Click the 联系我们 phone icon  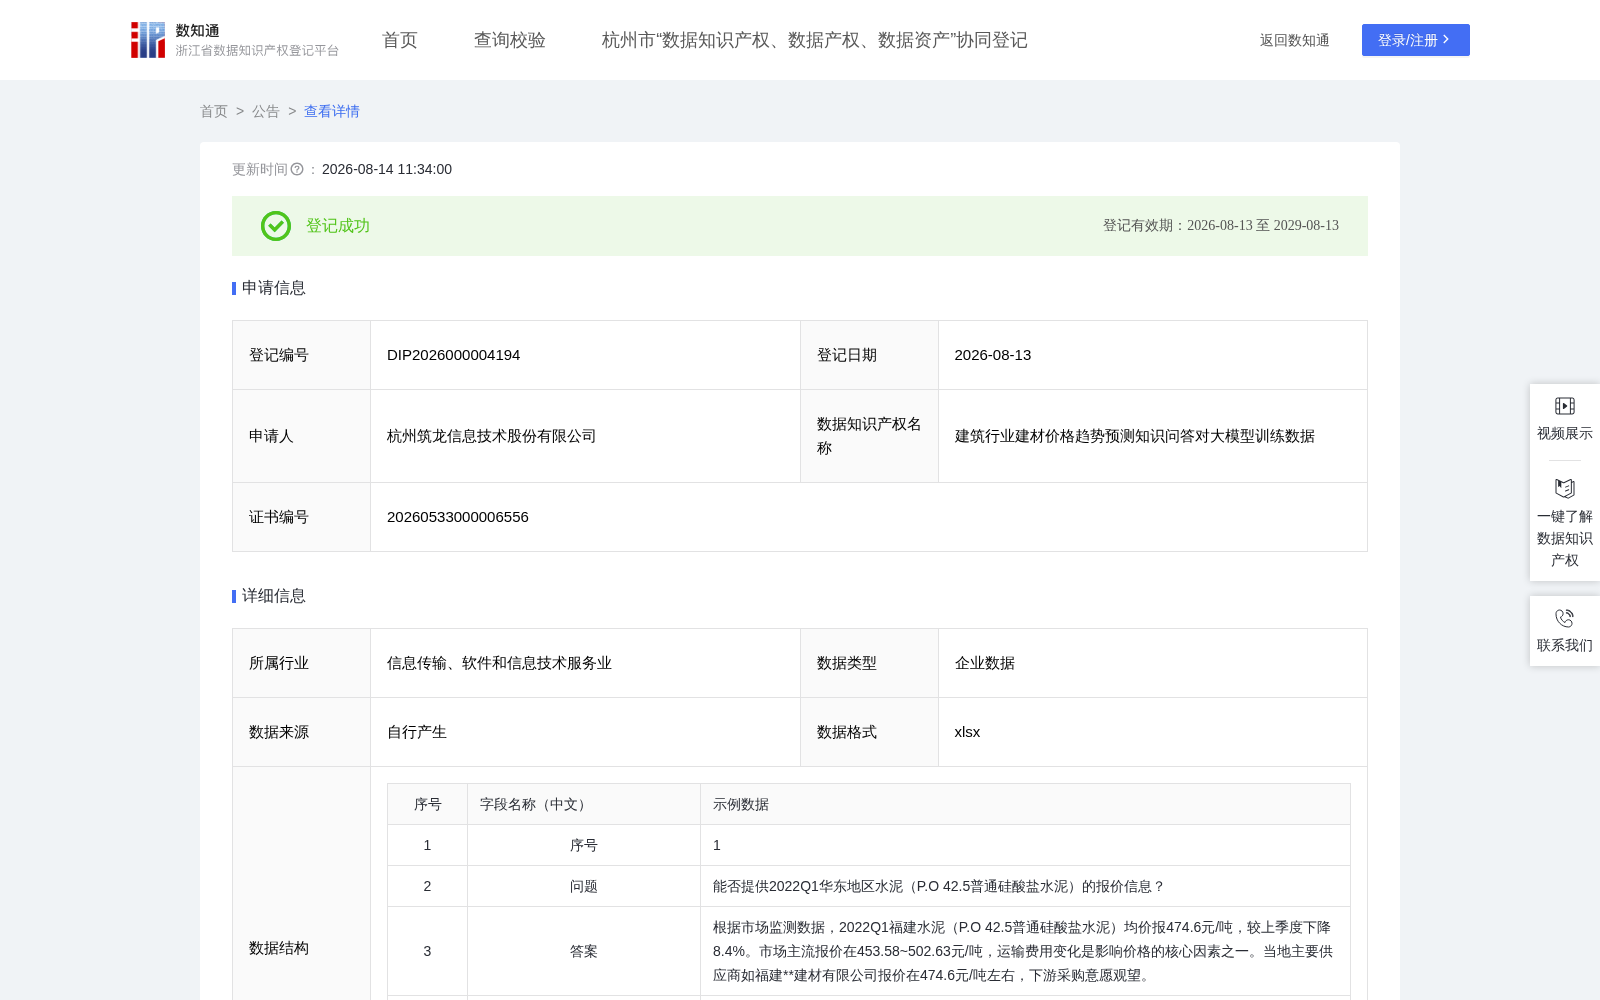coord(1565,618)
